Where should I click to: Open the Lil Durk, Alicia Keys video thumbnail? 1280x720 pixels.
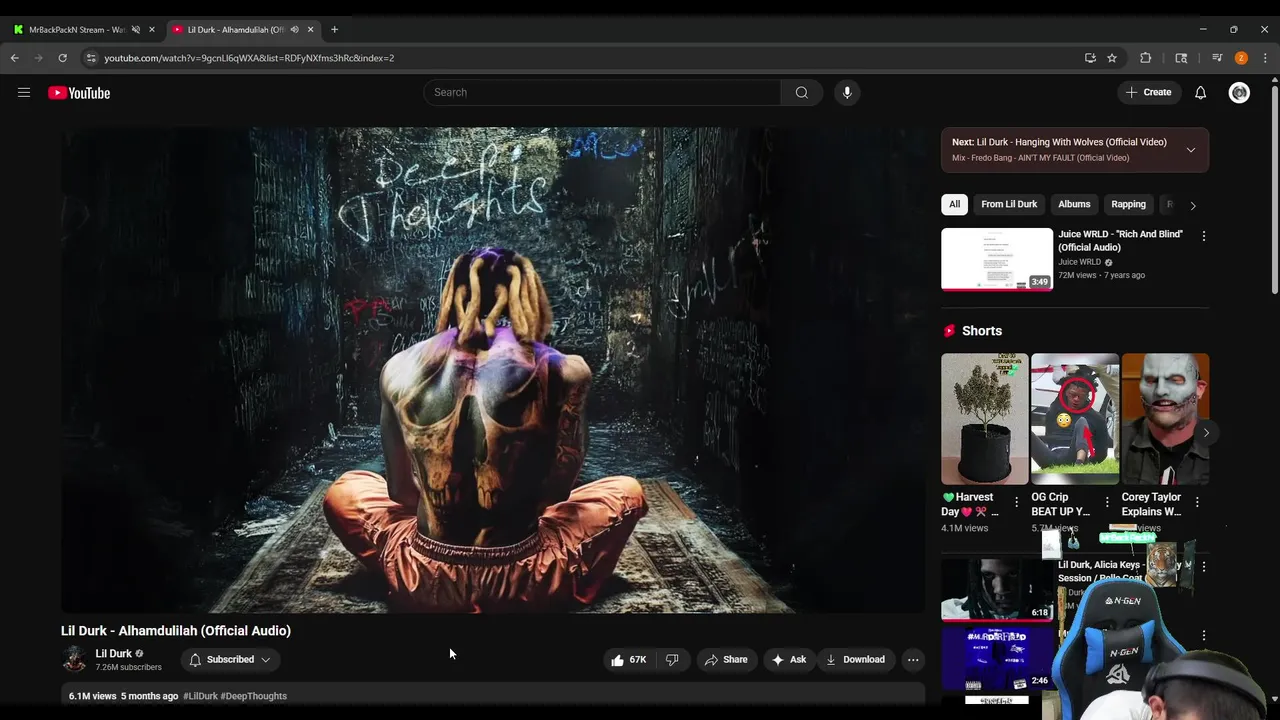(997, 590)
